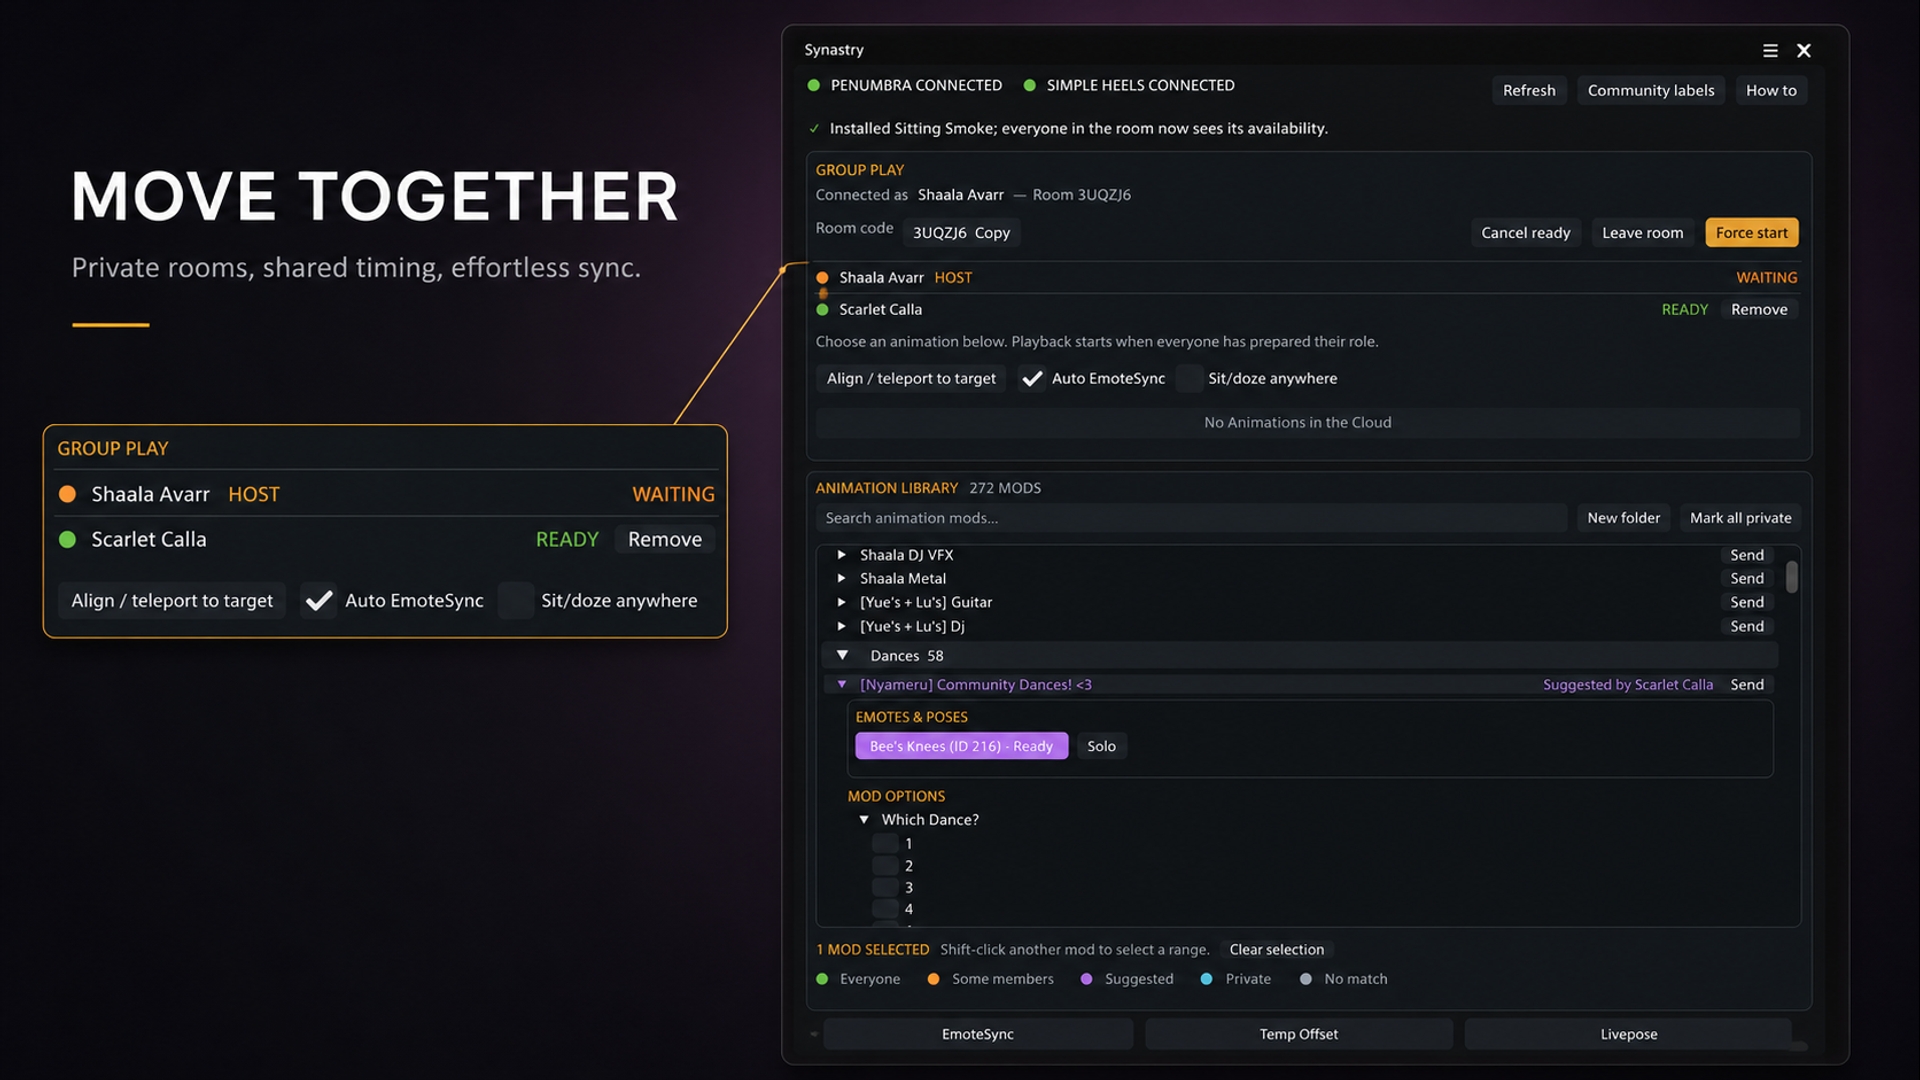Screen dimensions: 1920x1080
Task: Select dance option 2
Action: pyautogui.click(x=885, y=865)
